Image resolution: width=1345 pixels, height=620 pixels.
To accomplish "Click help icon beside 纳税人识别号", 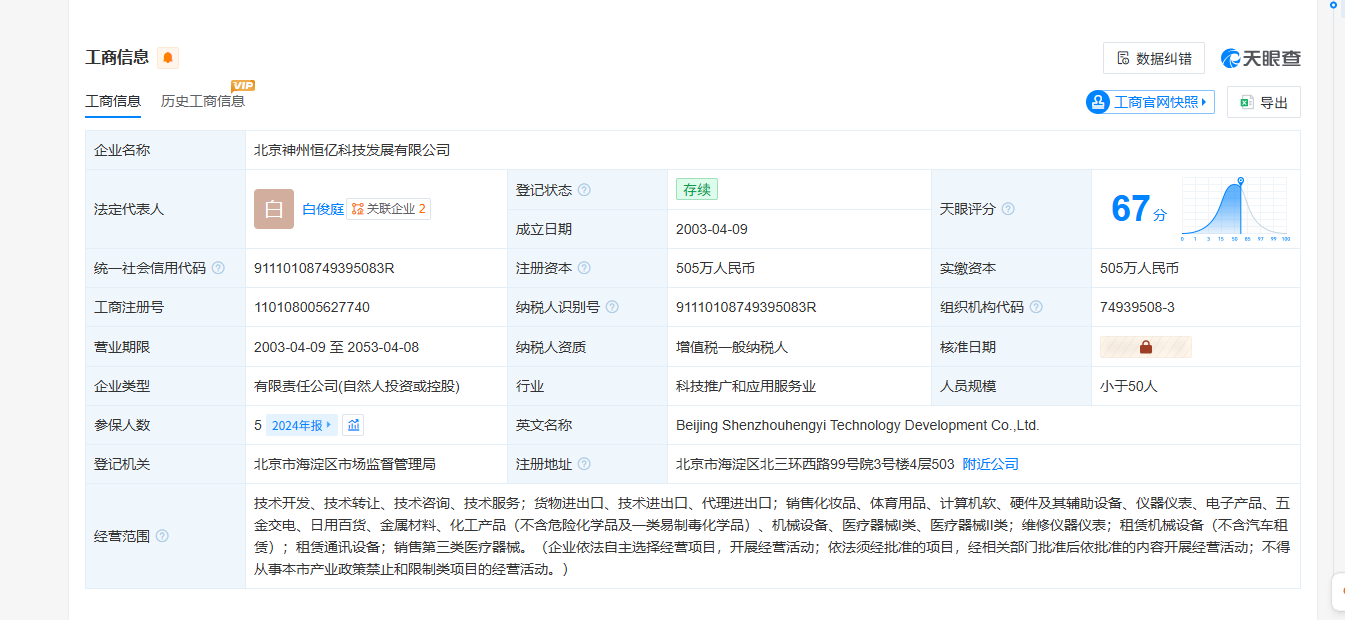I will click(612, 307).
